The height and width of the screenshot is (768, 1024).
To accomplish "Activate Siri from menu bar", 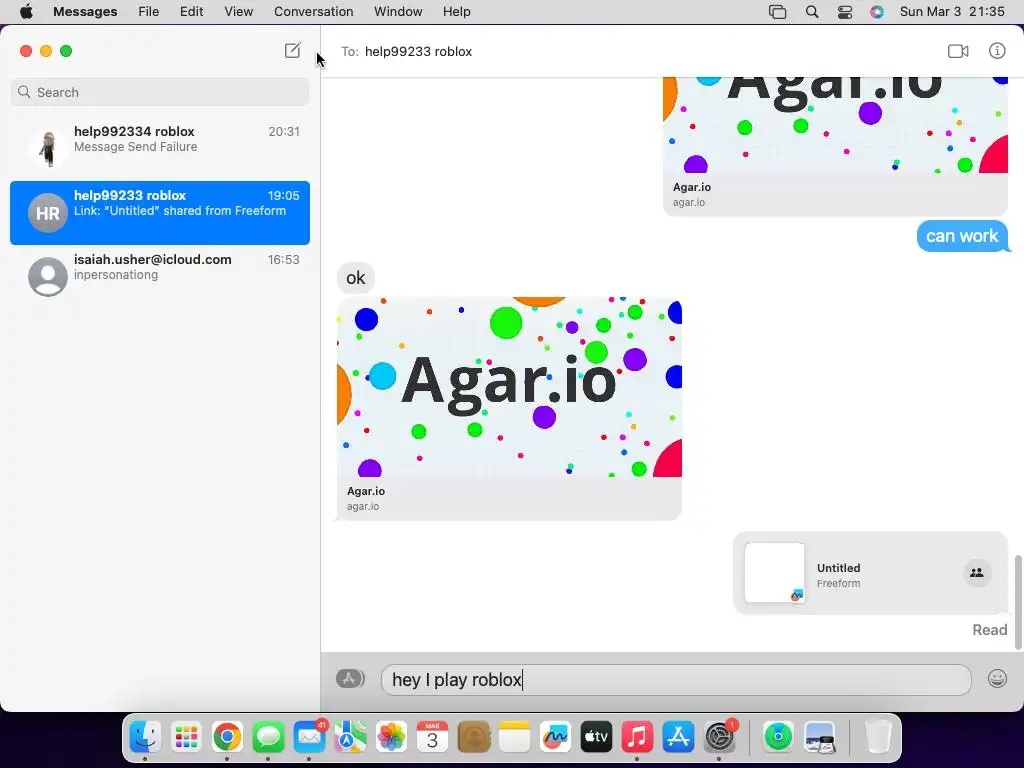I will point(876,12).
